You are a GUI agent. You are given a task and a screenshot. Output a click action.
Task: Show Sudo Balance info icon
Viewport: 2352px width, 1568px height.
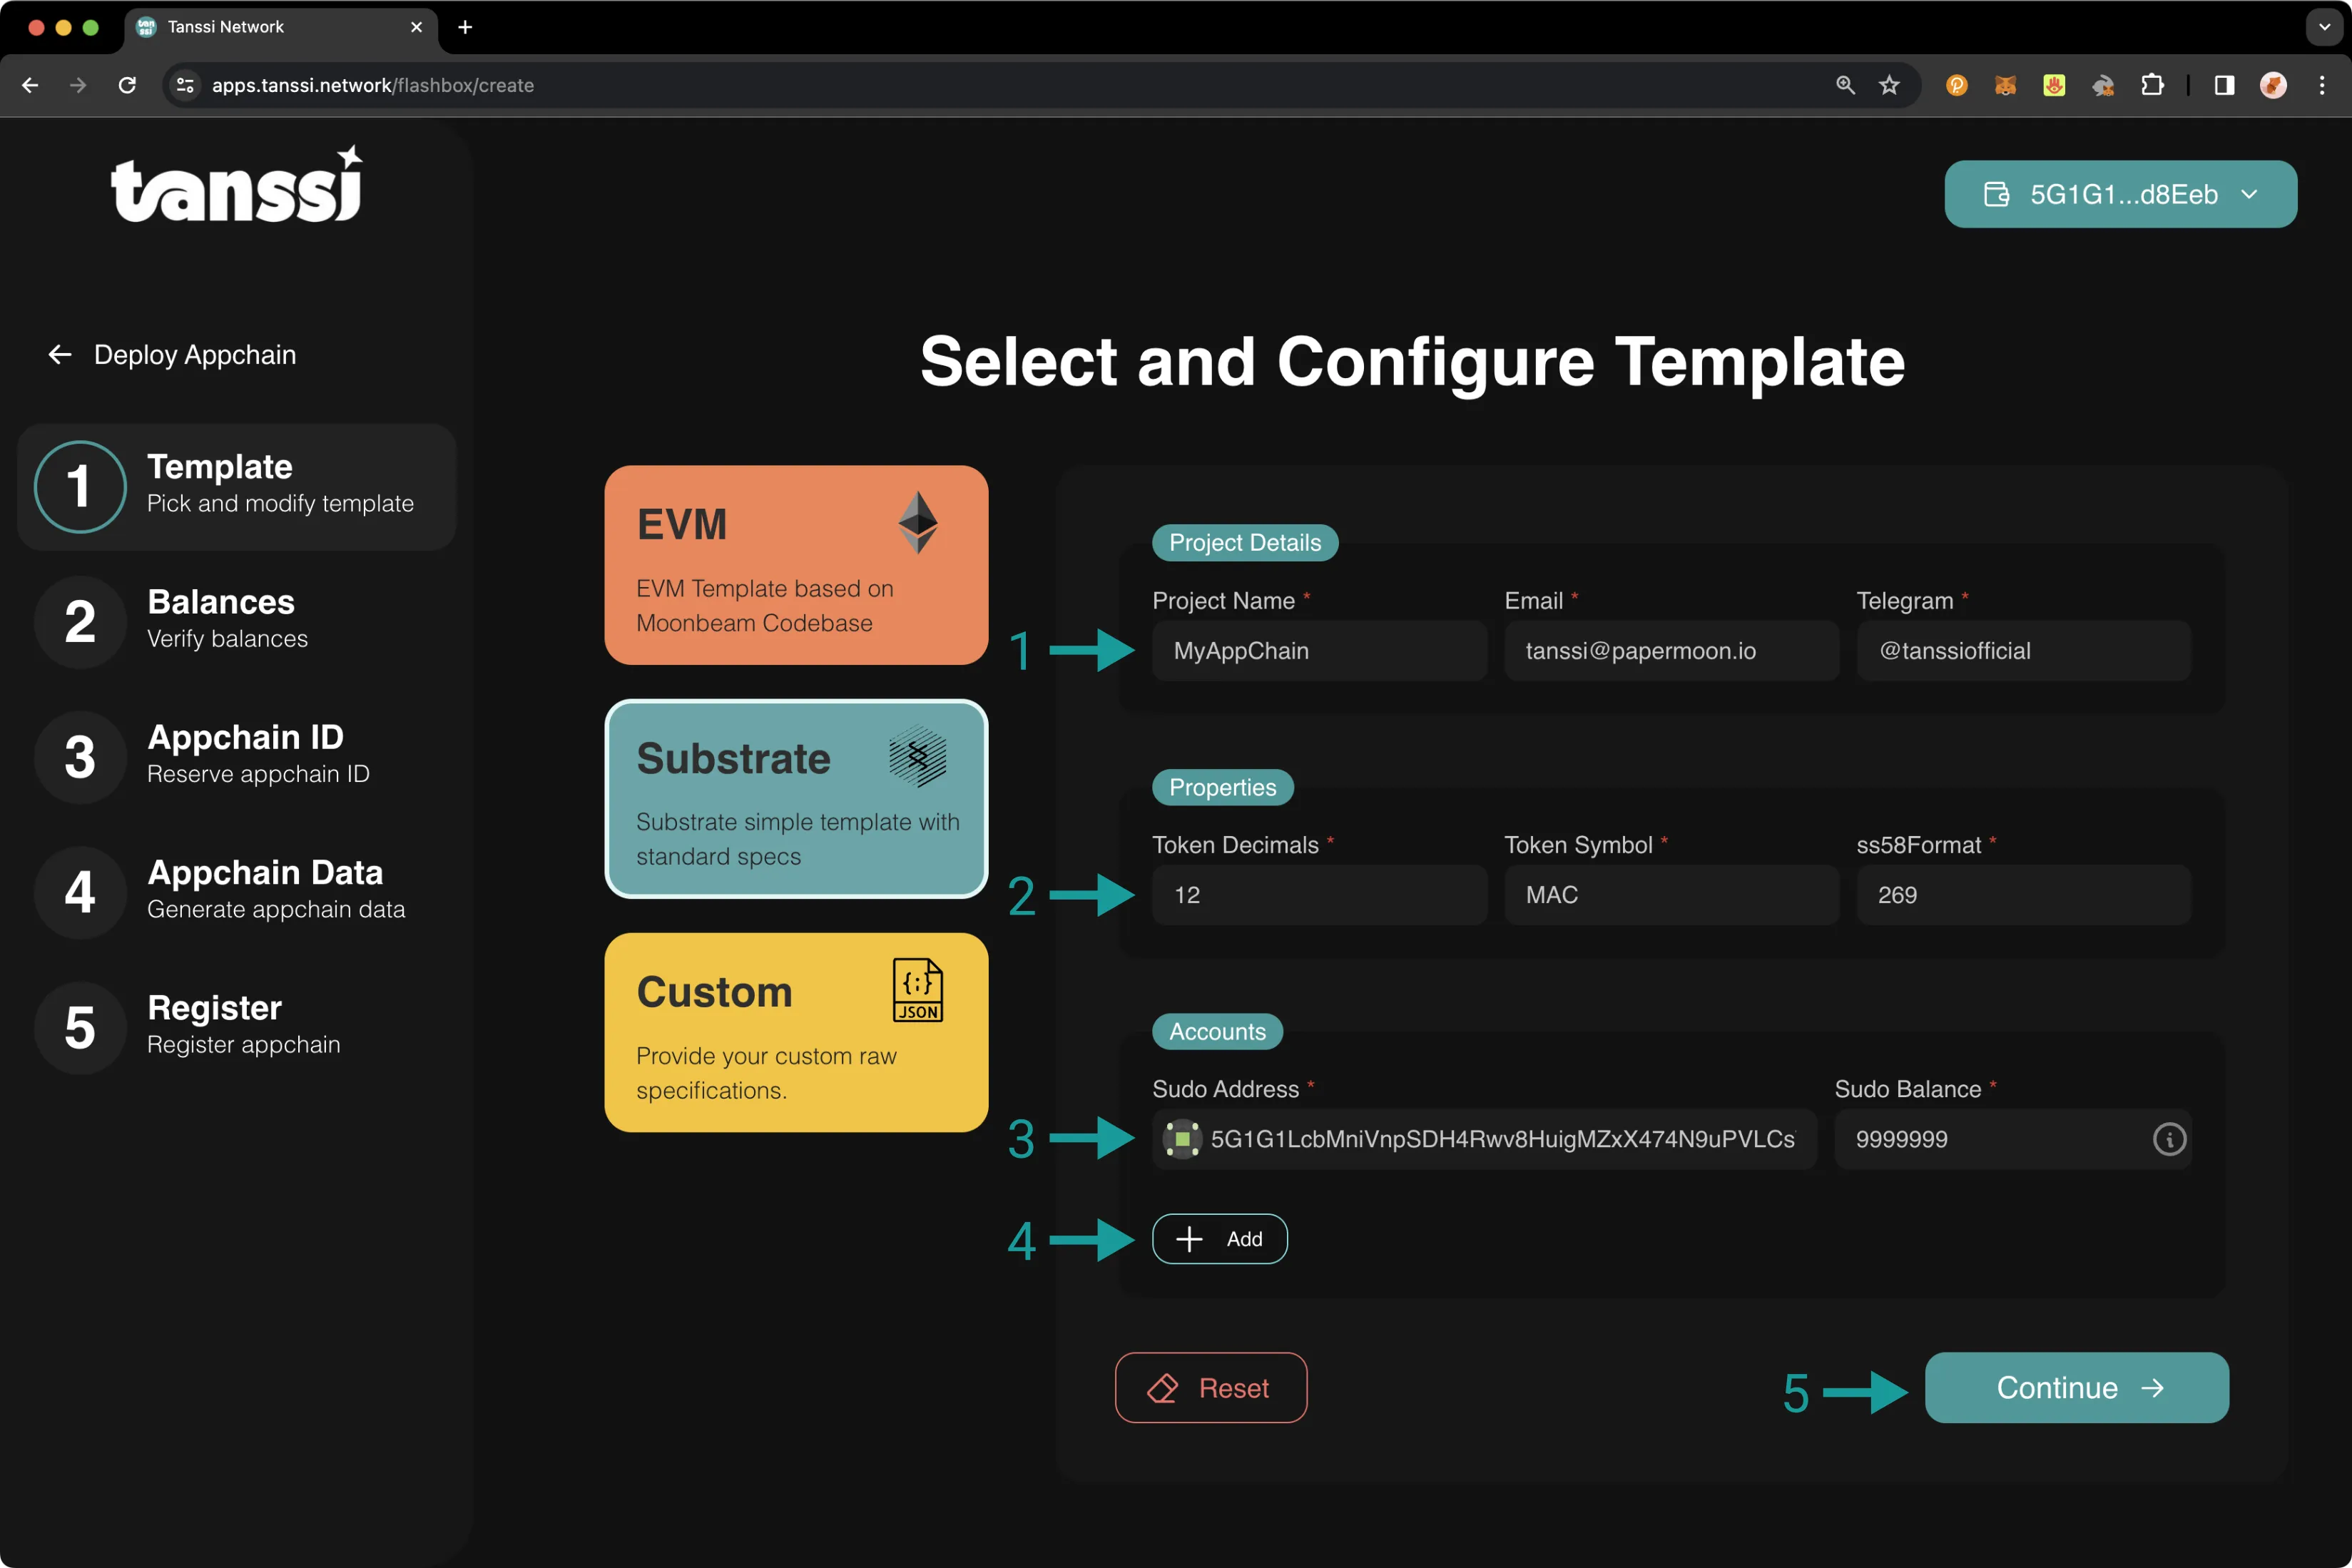[2169, 1139]
